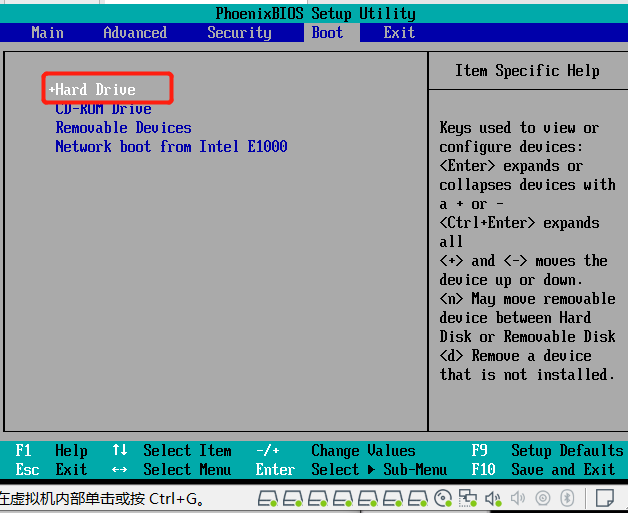Open the message log note icon
Image resolution: width=628 pixels, height=513 pixels.
(604, 498)
